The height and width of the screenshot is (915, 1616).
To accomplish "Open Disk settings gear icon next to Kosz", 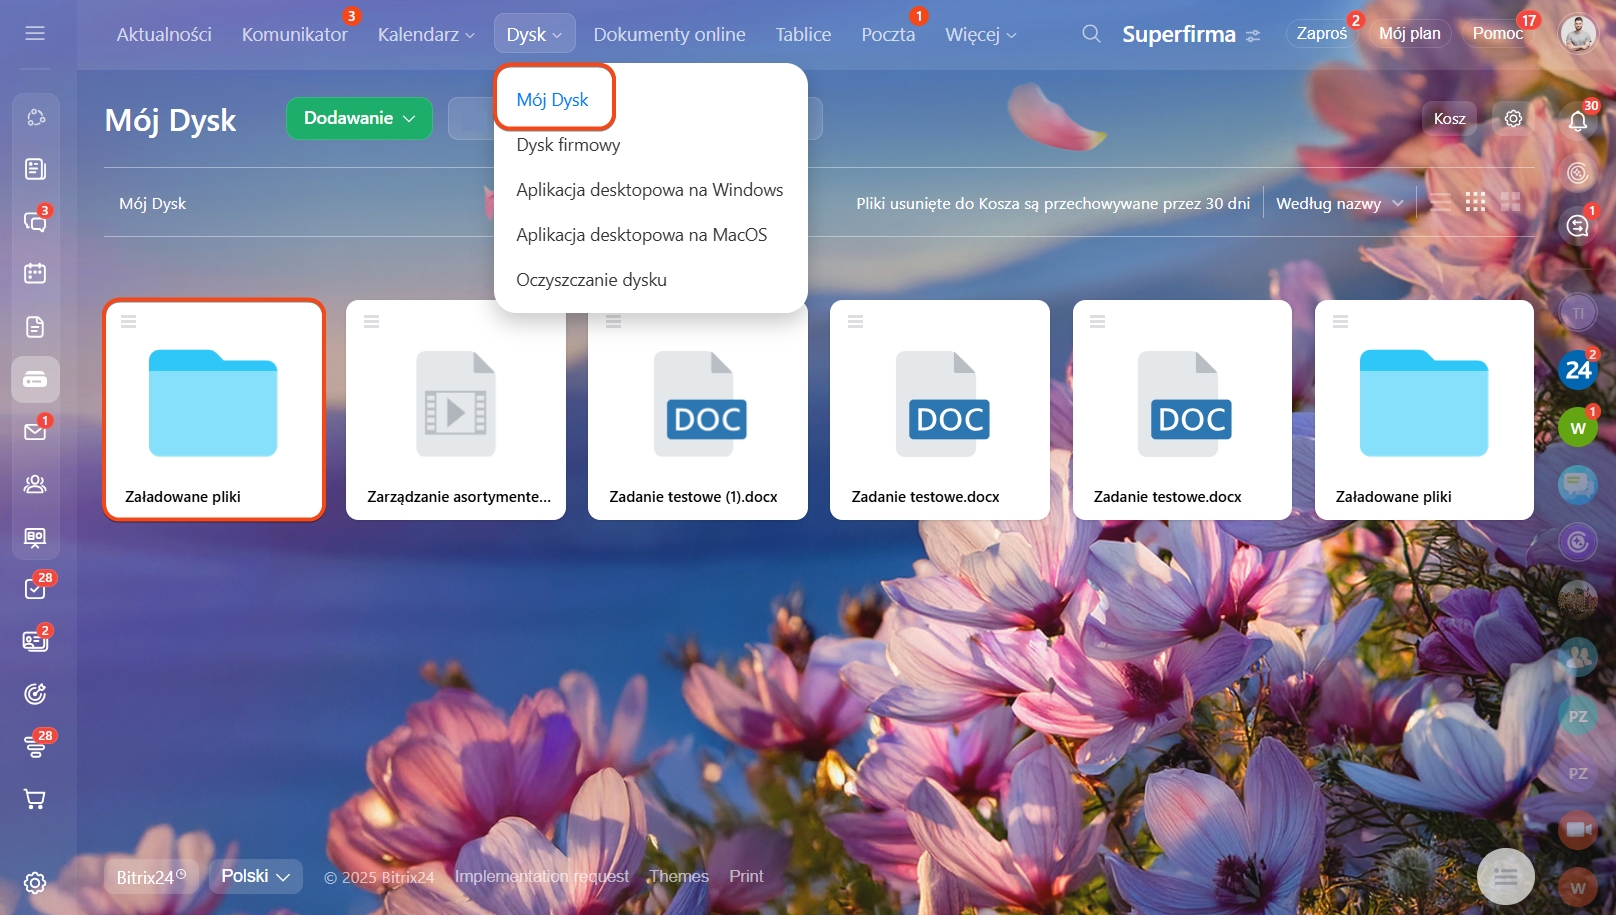I will coord(1513,118).
